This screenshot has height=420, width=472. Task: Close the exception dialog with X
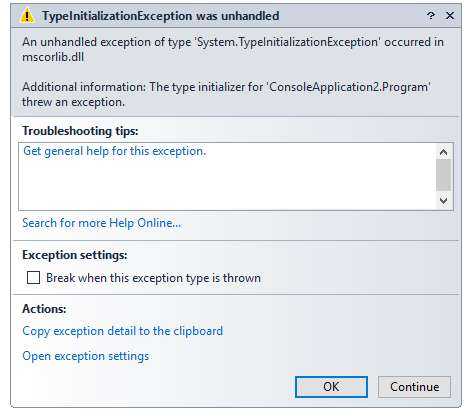[x=450, y=15]
